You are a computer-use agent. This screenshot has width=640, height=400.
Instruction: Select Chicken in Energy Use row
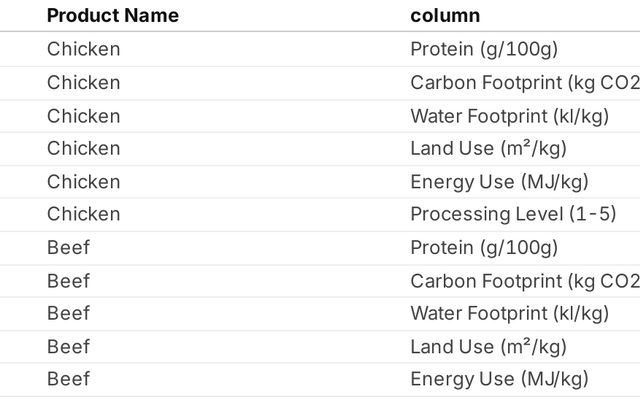(x=84, y=182)
